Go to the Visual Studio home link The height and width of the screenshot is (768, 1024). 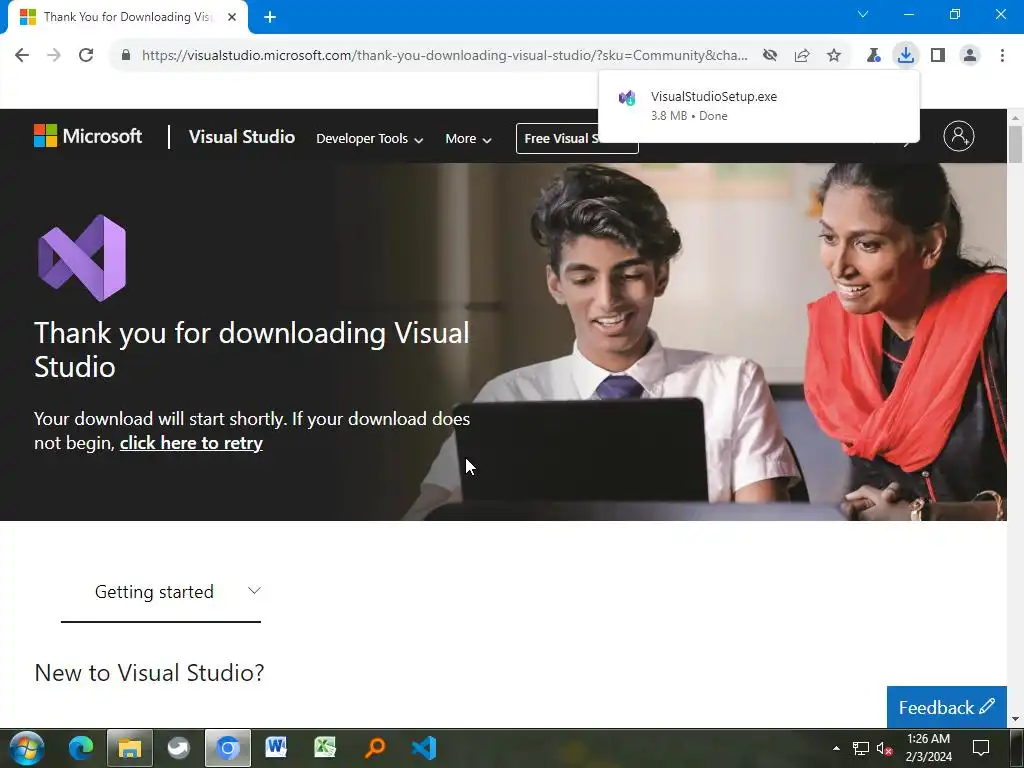click(242, 136)
